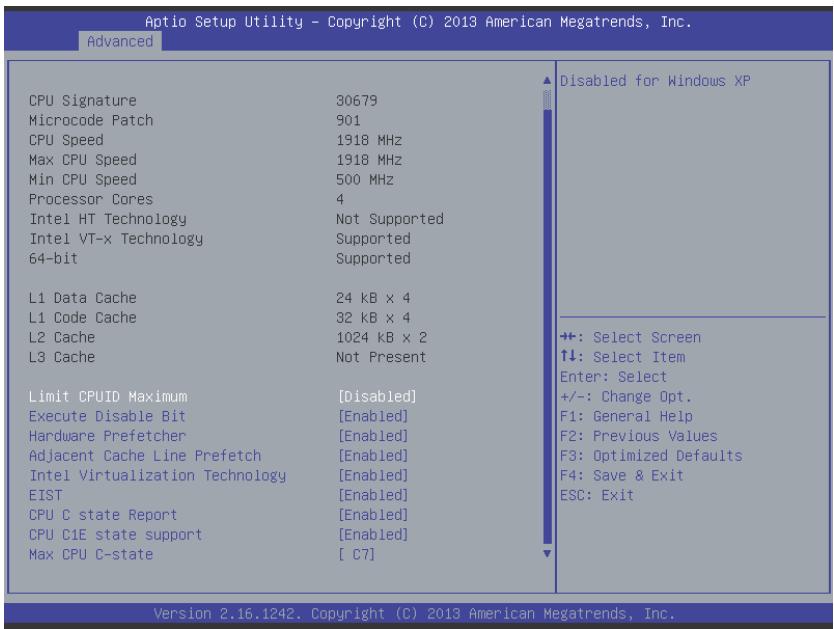
Task: Click the F3: Optimized Defaults hint
Action: coord(651,456)
